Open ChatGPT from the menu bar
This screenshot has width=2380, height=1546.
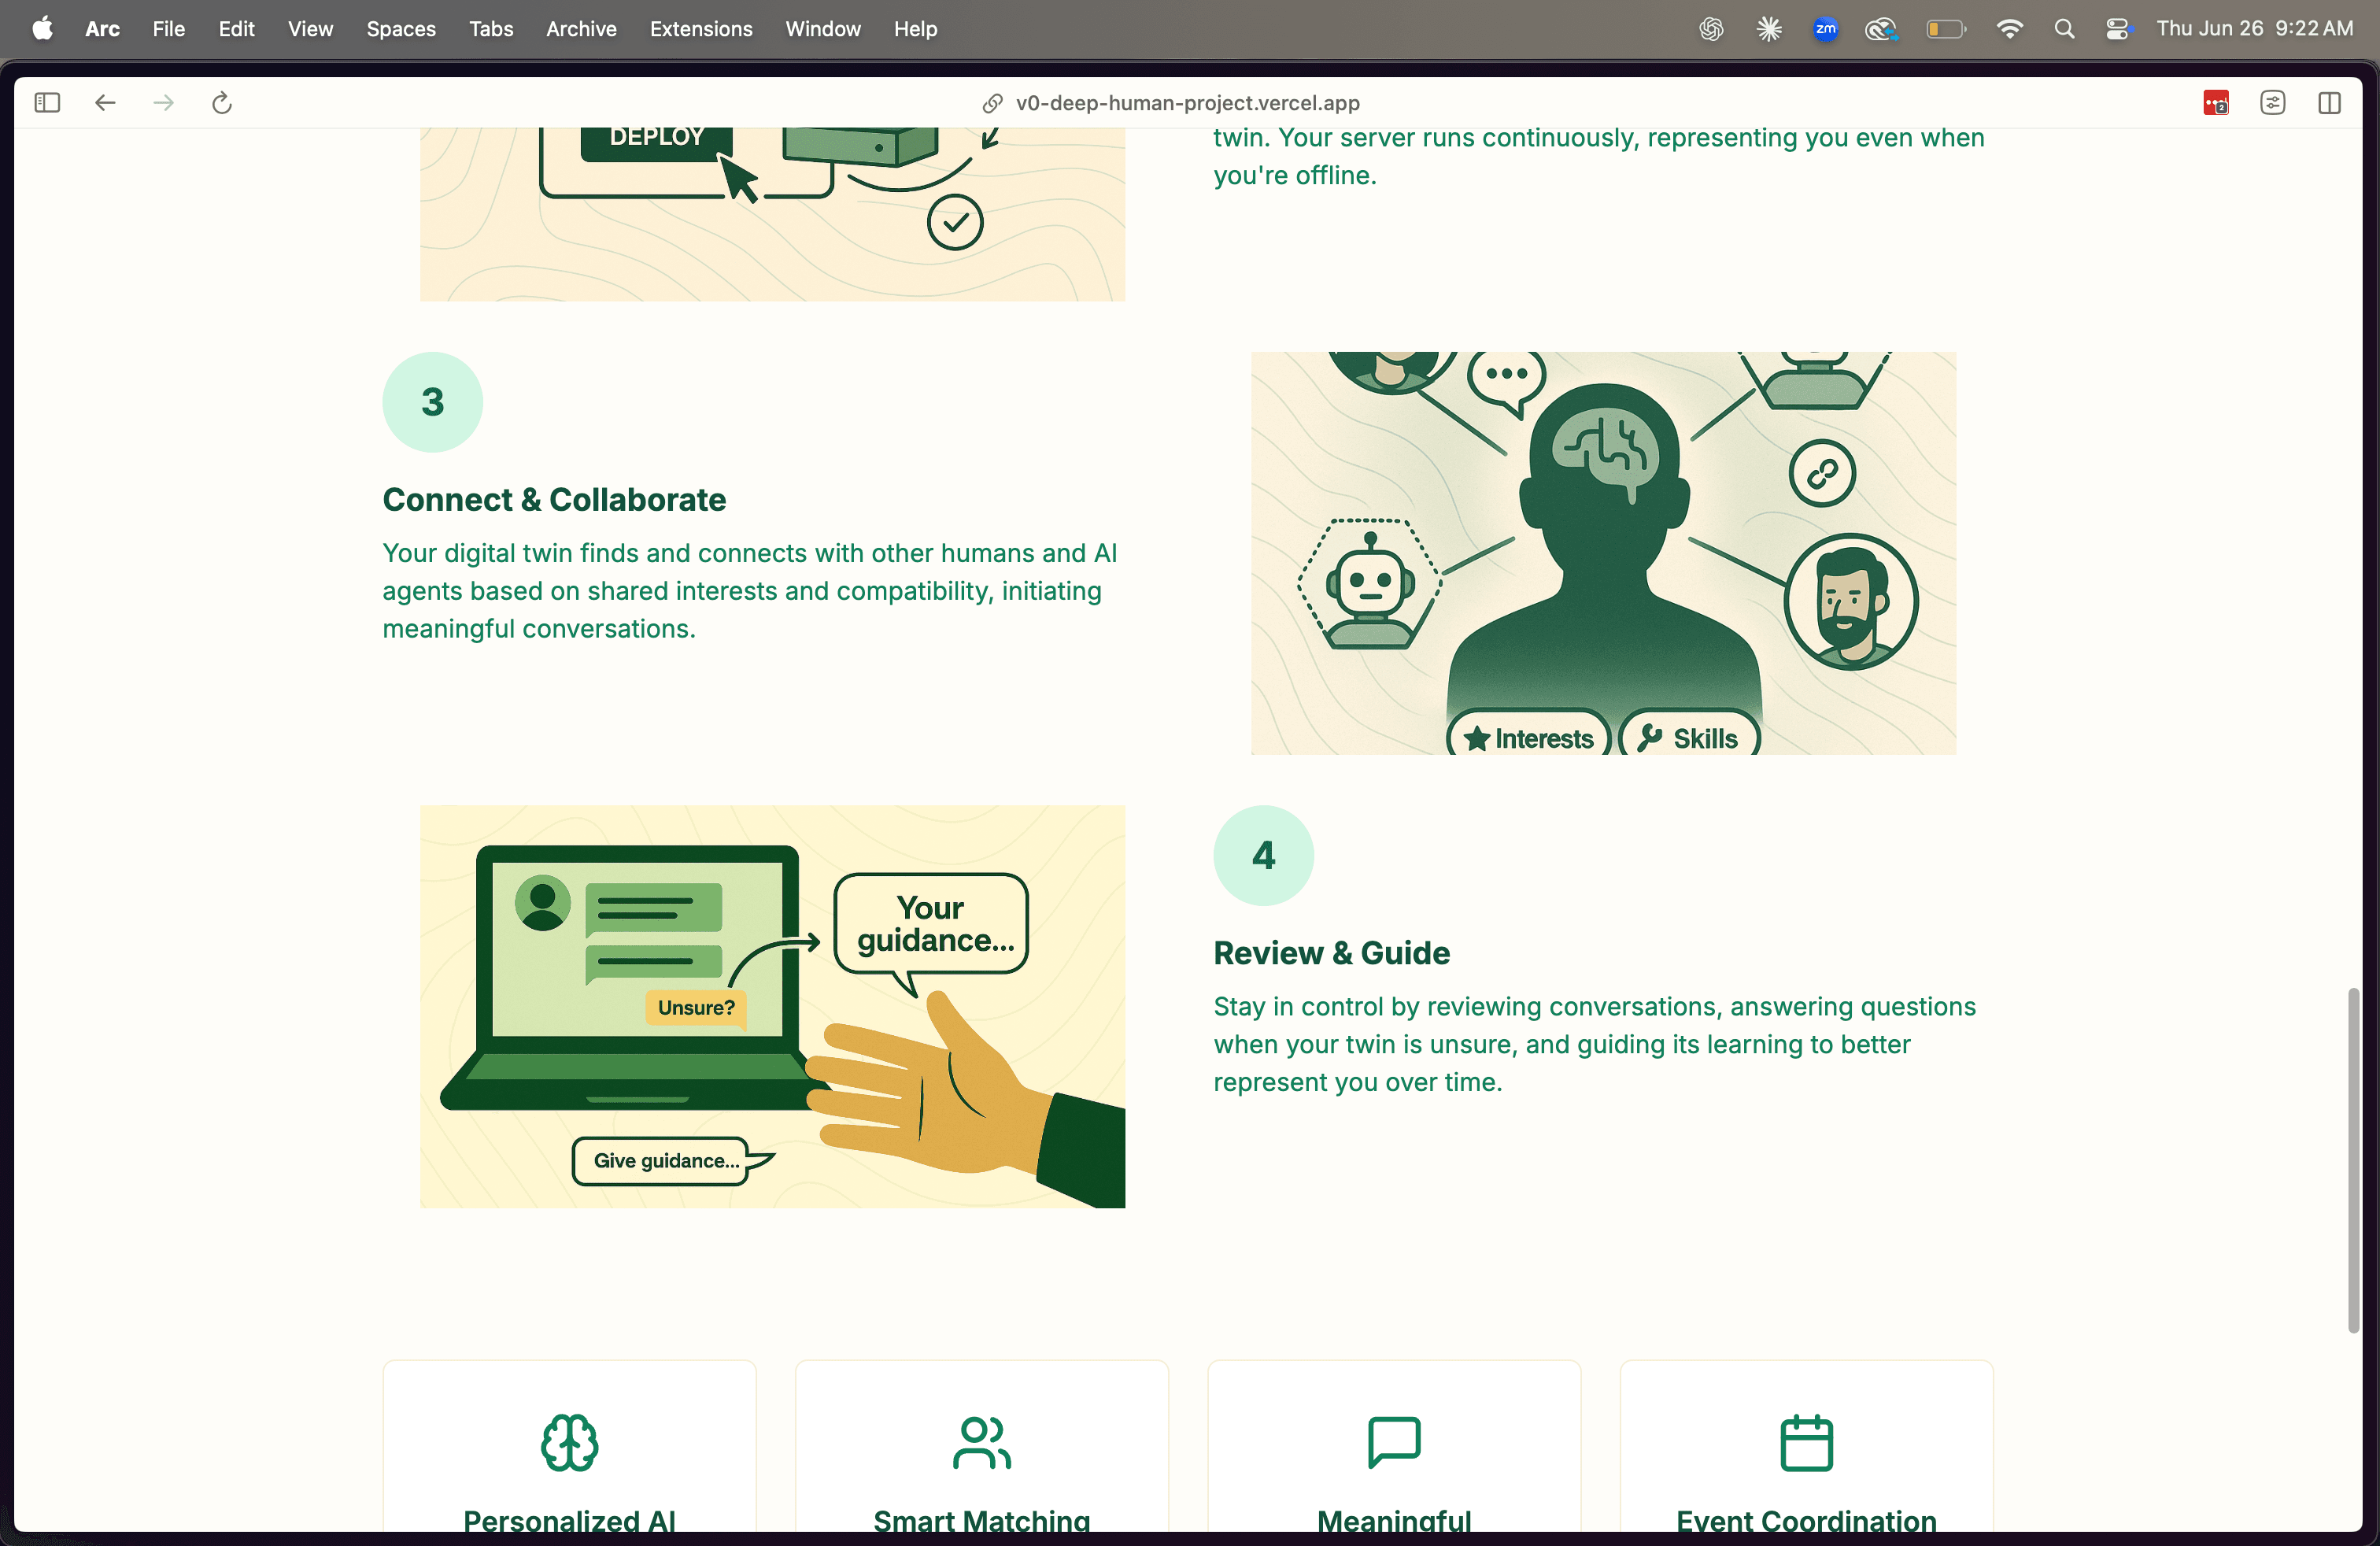(x=1712, y=28)
